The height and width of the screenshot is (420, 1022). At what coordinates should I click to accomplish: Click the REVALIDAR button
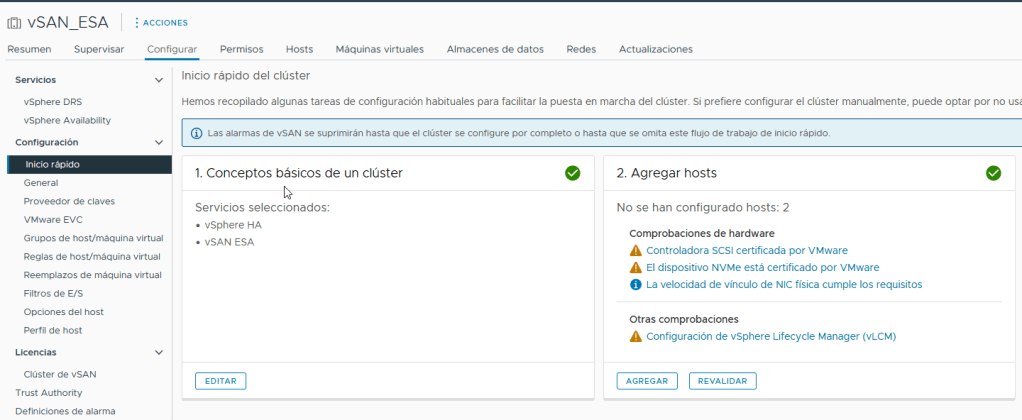point(722,381)
